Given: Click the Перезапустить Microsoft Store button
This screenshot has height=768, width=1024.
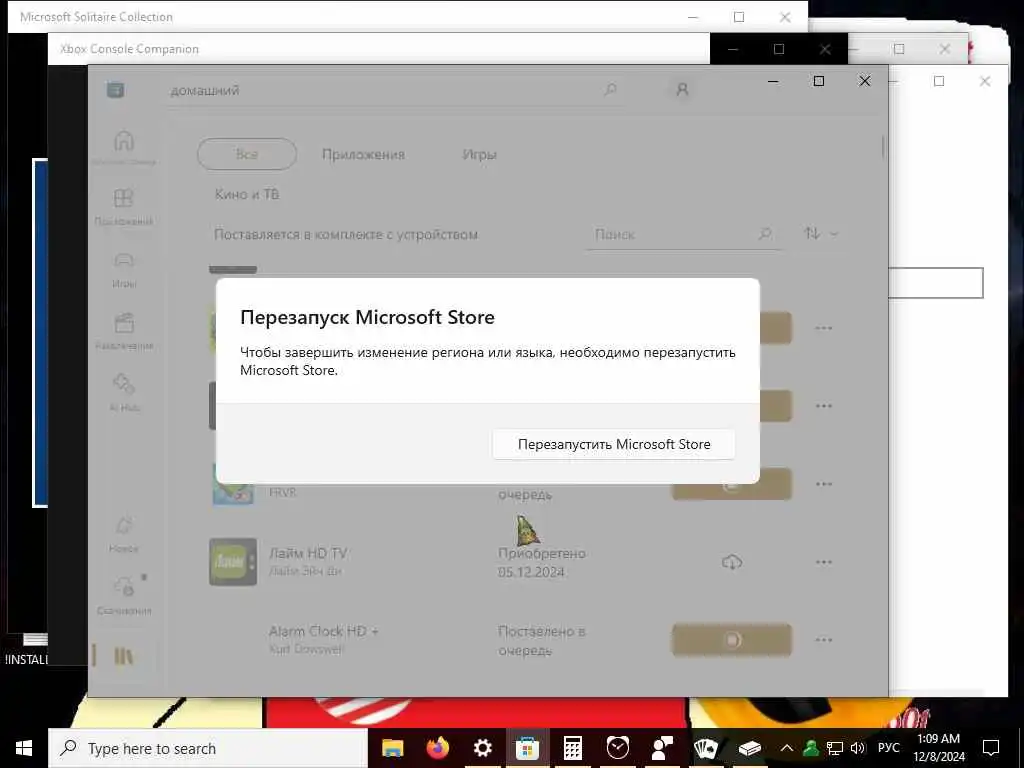Looking at the screenshot, I should click(x=613, y=444).
